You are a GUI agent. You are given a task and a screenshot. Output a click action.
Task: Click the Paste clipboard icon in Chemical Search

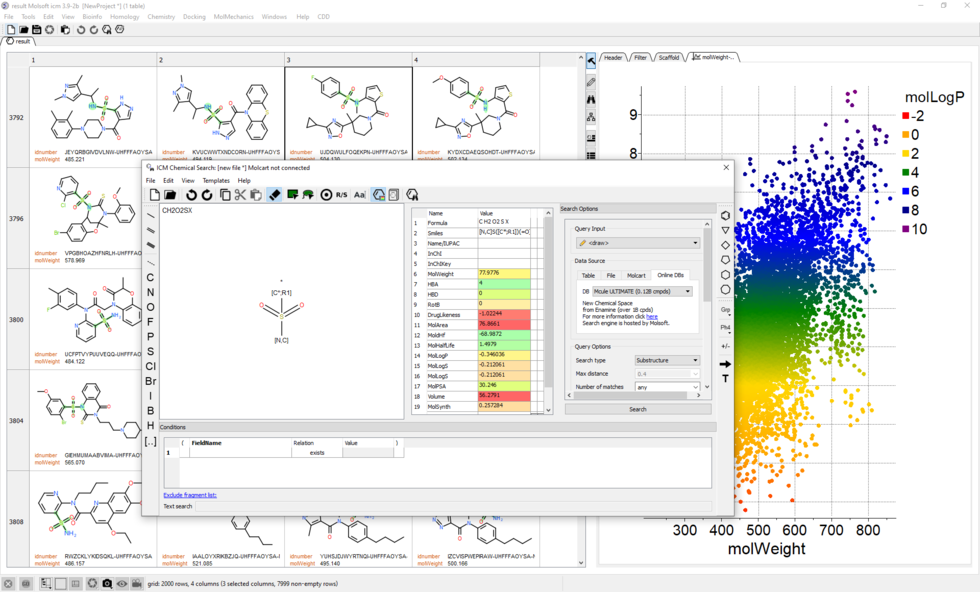tap(256, 195)
